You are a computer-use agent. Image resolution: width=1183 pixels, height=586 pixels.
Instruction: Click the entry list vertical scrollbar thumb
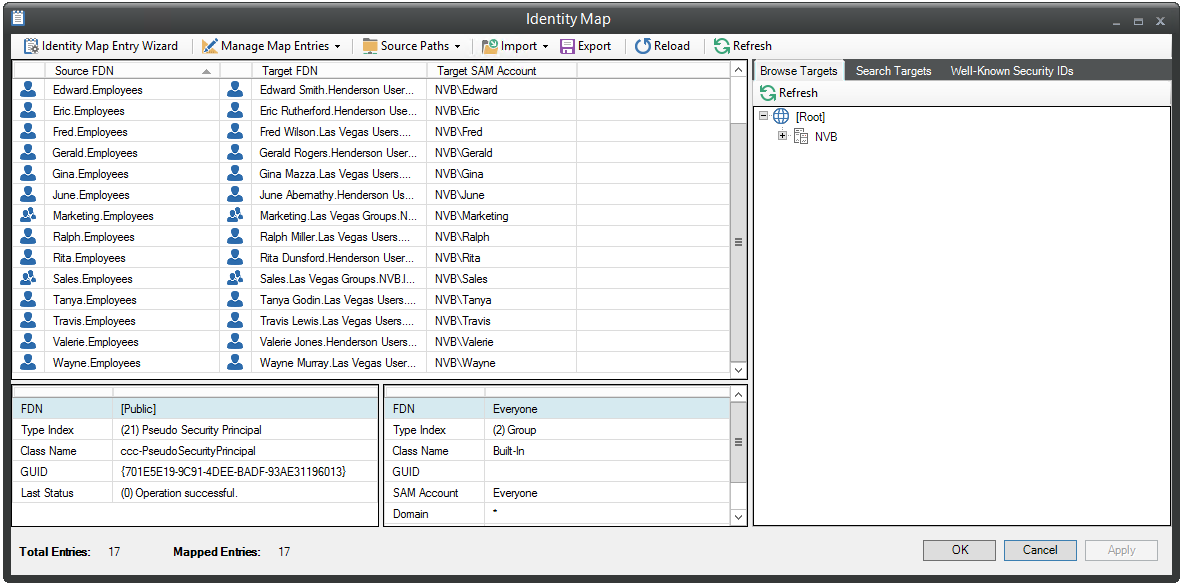coord(739,241)
